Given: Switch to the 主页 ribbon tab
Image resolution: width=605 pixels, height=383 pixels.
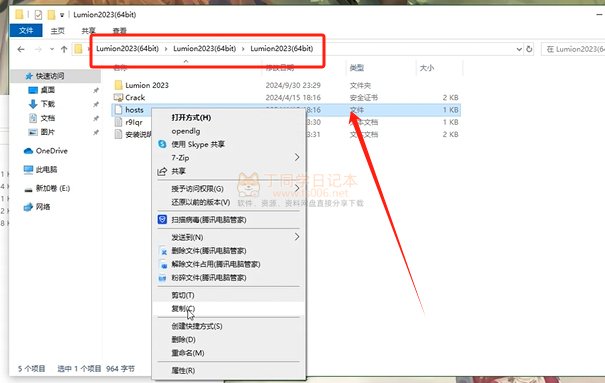Looking at the screenshot, I should (57, 31).
